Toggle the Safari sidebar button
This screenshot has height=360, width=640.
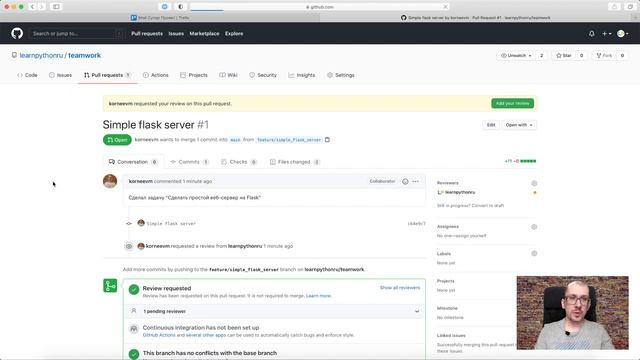tap(56, 7)
